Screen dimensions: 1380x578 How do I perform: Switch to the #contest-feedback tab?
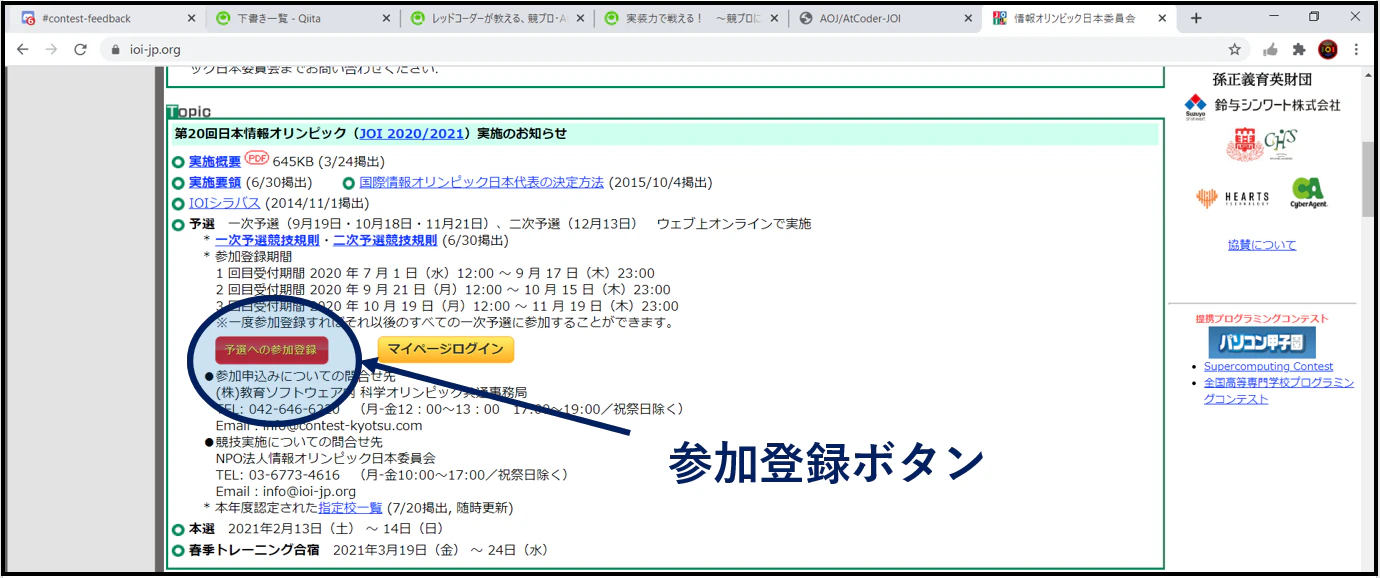pos(107,19)
